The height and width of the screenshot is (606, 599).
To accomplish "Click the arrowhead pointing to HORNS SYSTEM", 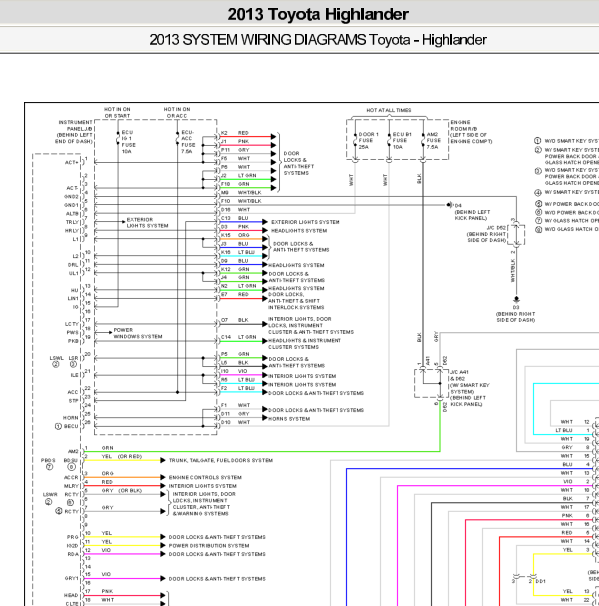I will 265,418.
